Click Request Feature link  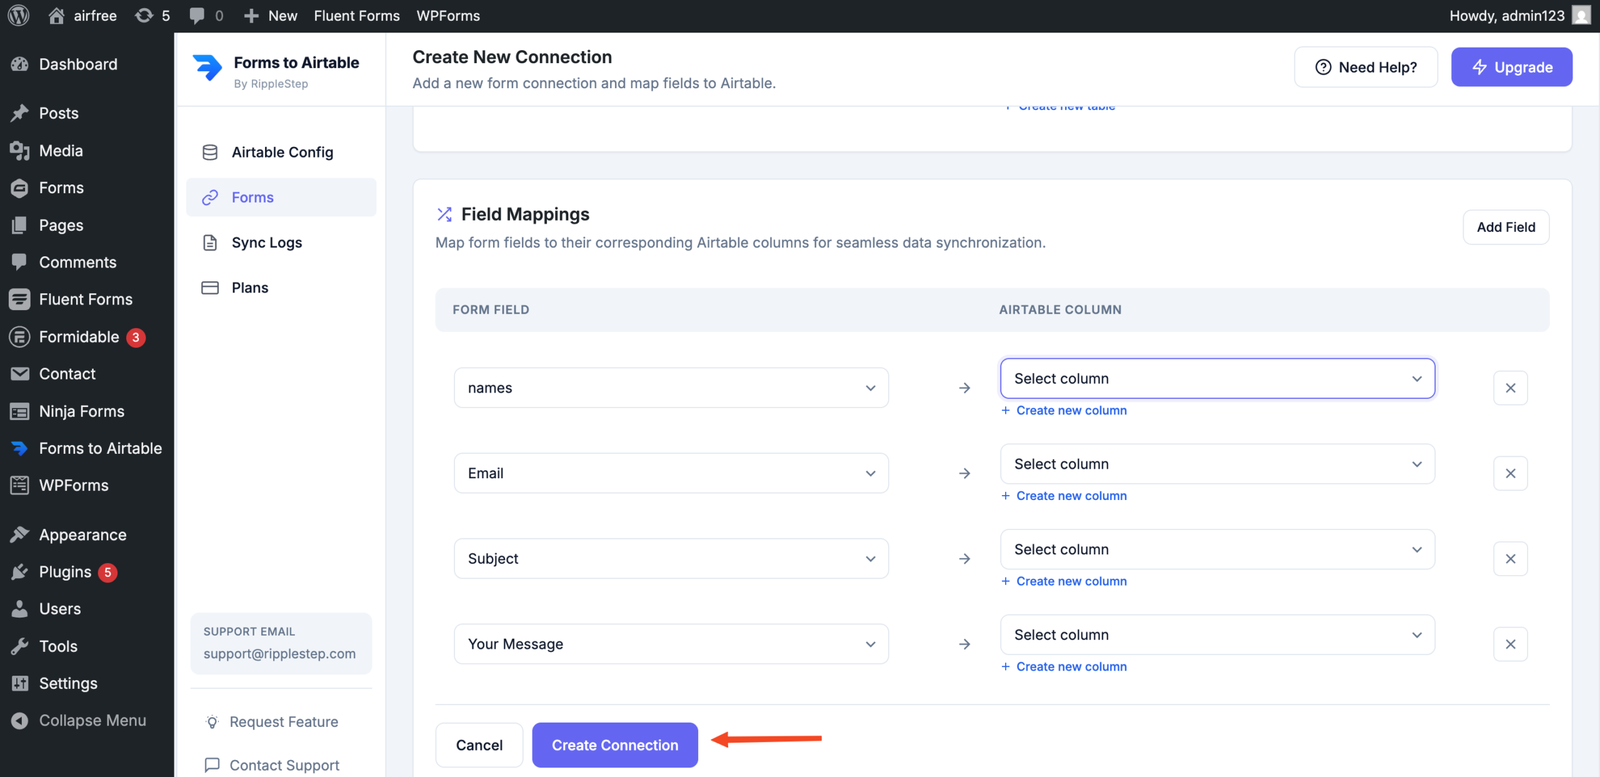tap(272, 722)
